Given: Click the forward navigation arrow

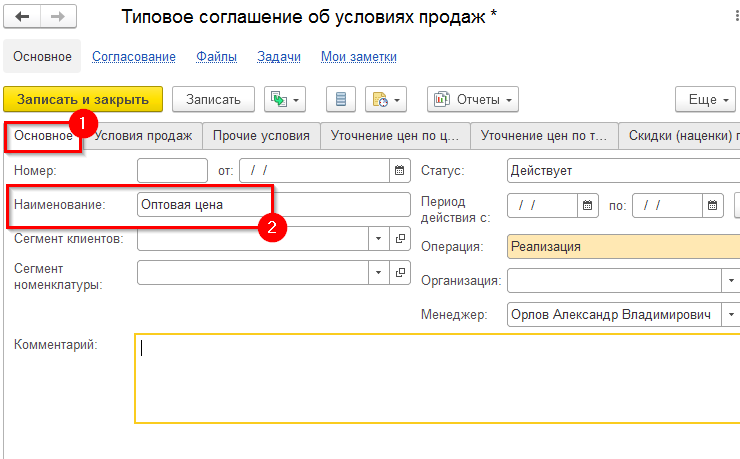Looking at the screenshot, I should (57, 17).
